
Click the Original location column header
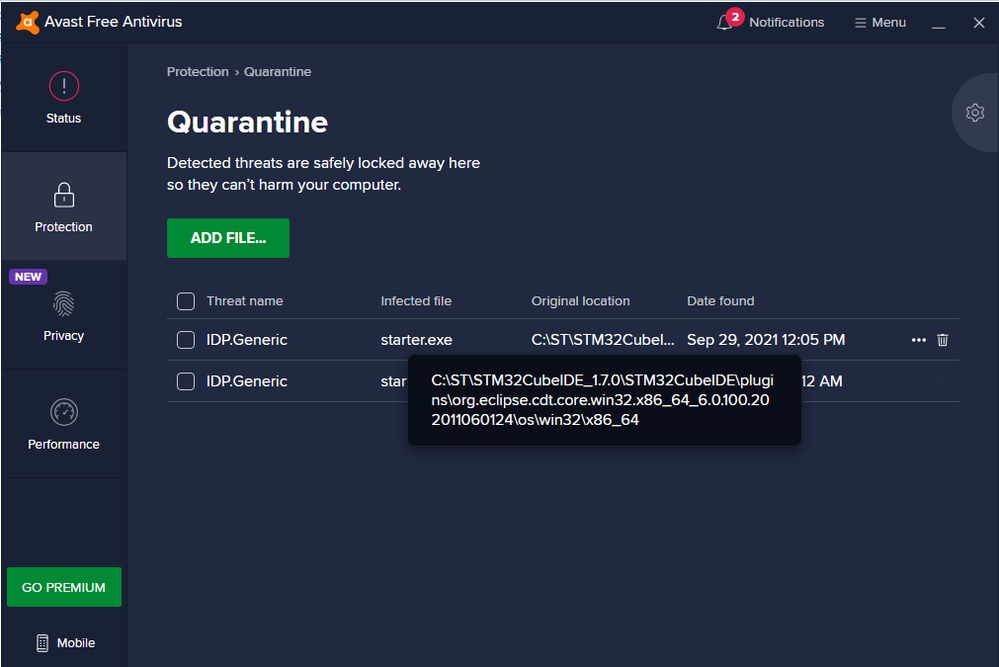580,301
